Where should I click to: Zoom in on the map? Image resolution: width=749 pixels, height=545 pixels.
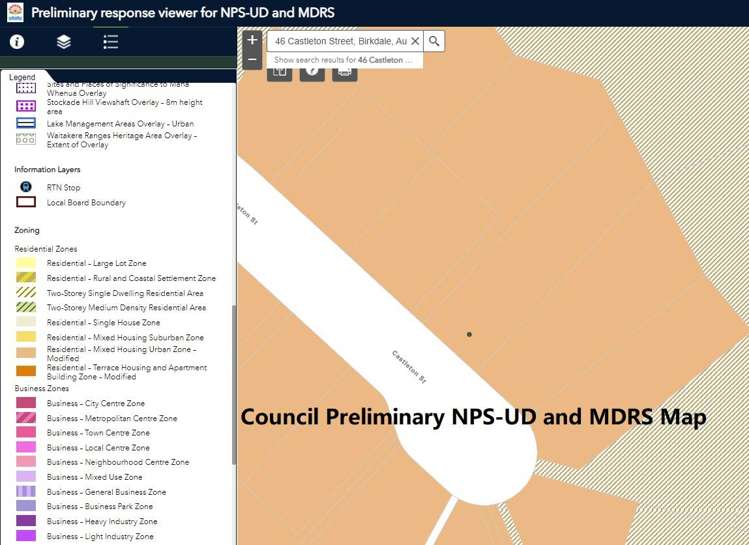pyautogui.click(x=252, y=40)
